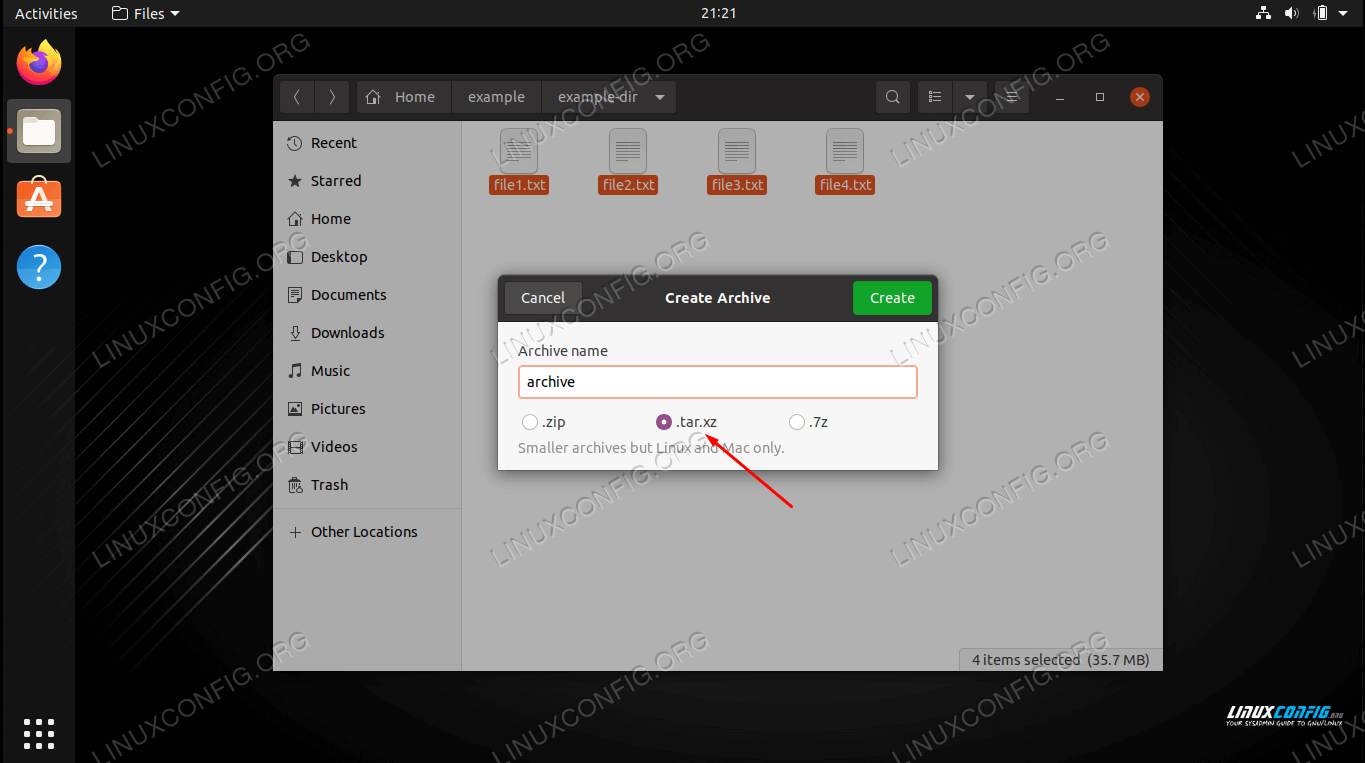Select the .zip format option

click(545, 422)
